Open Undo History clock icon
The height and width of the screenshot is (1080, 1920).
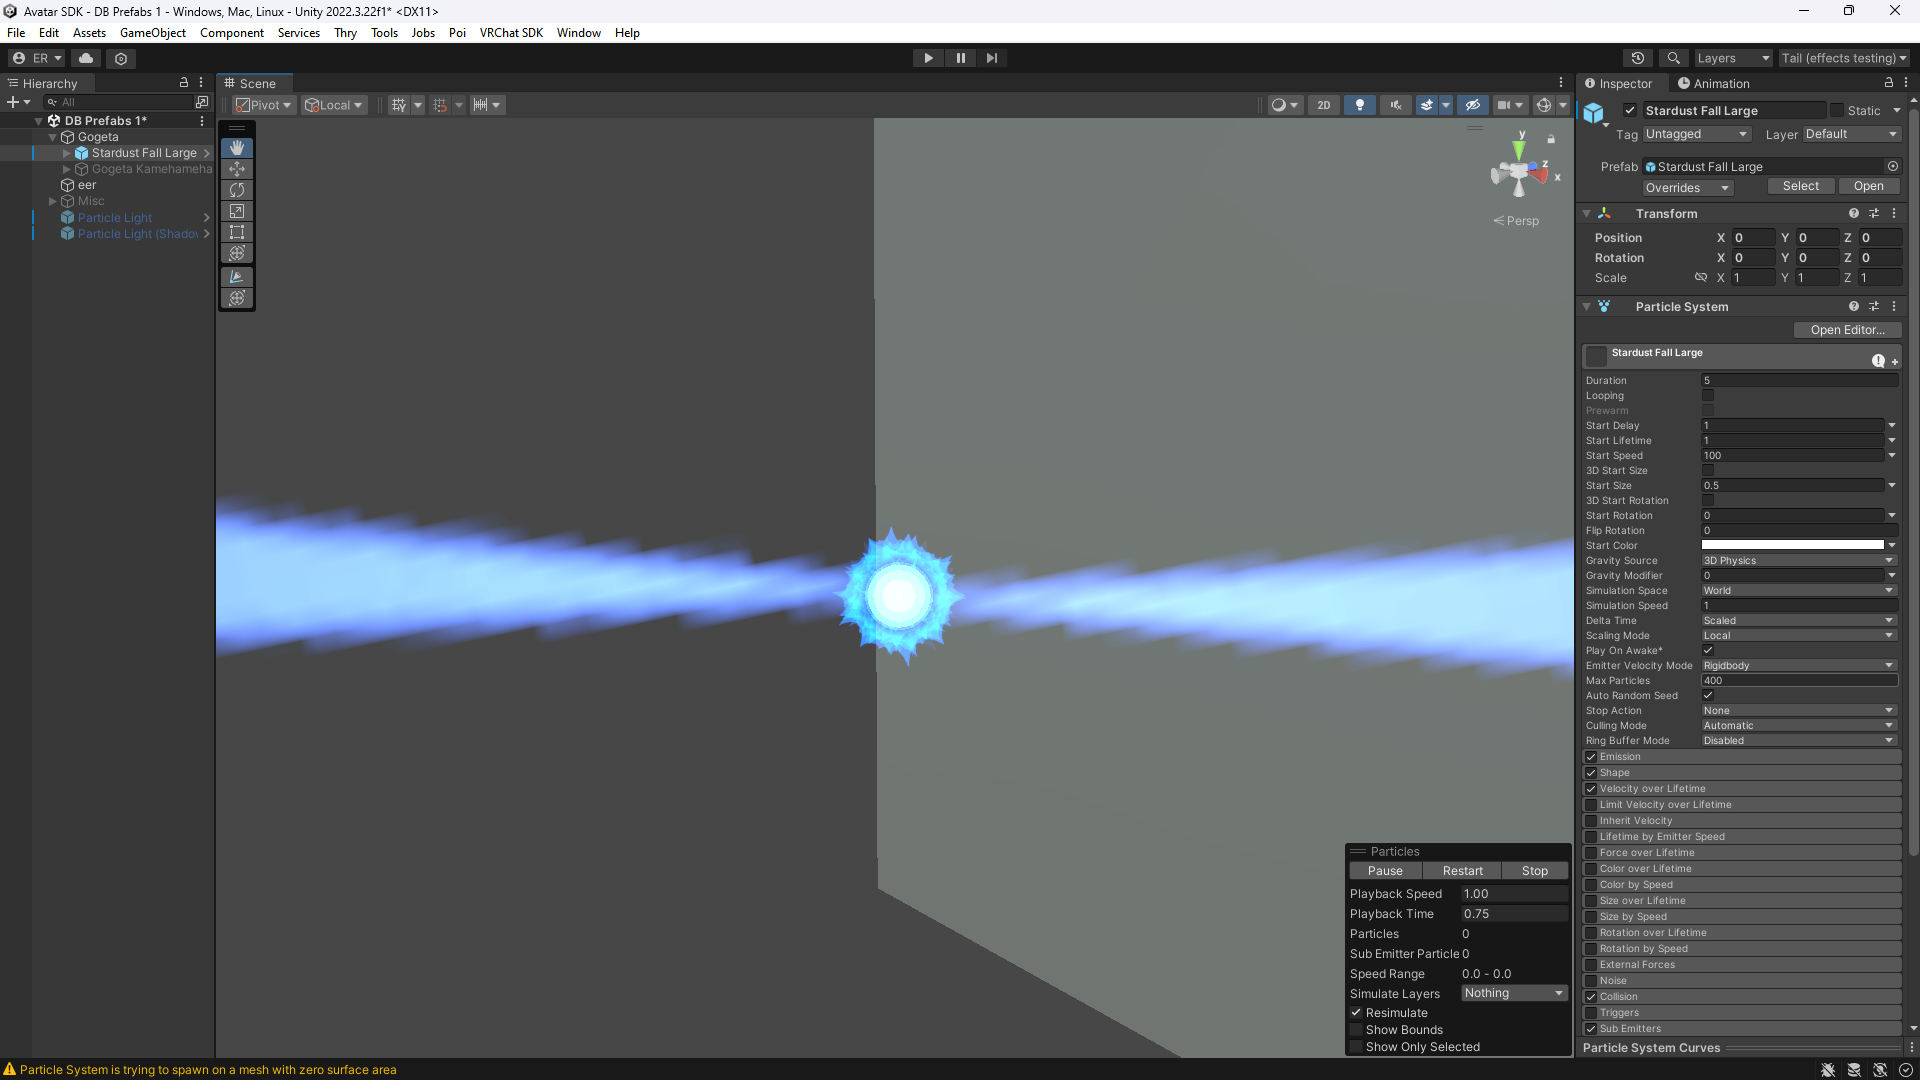(1637, 58)
